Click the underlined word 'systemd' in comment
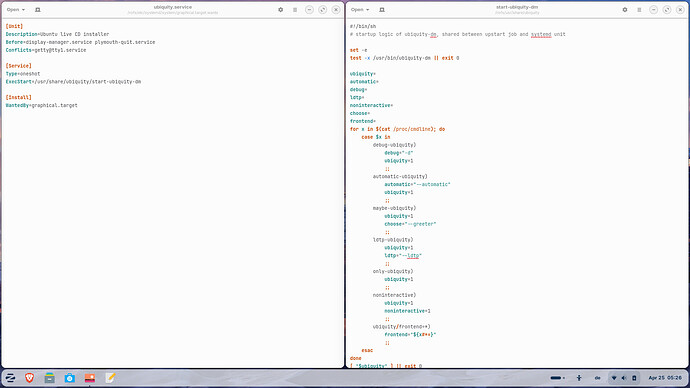Viewport: 690px width, 388px height. [x=541, y=34]
